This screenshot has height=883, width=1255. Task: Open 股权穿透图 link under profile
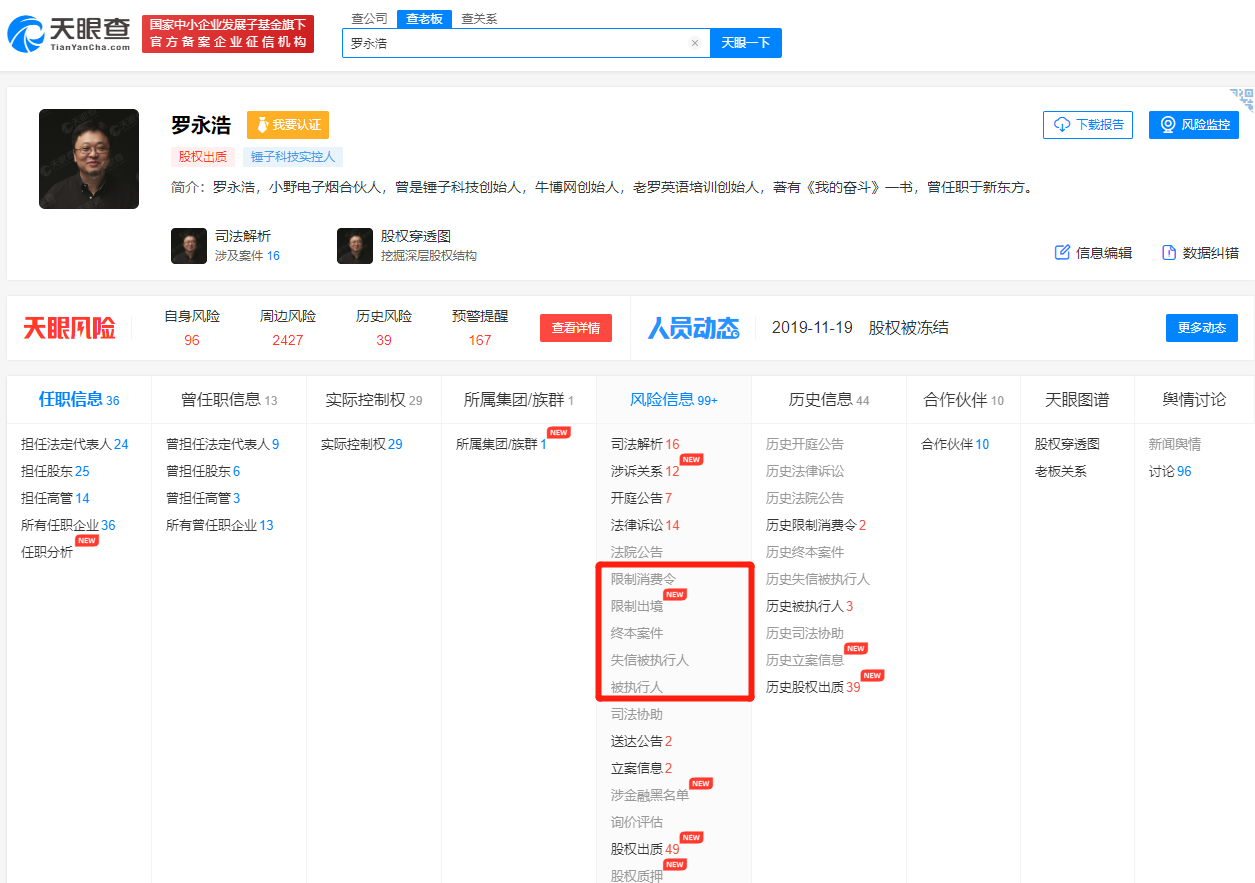pos(416,236)
